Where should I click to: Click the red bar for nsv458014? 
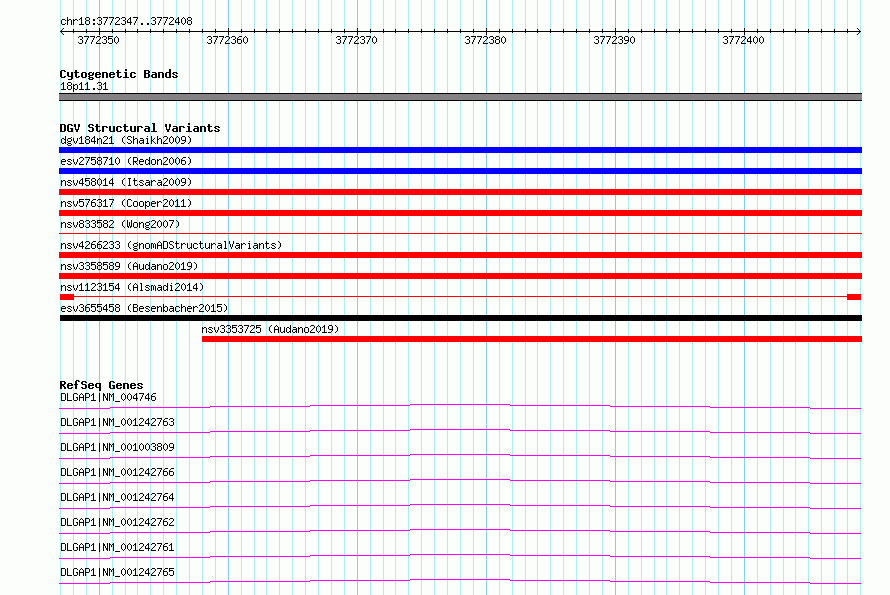(x=460, y=192)
